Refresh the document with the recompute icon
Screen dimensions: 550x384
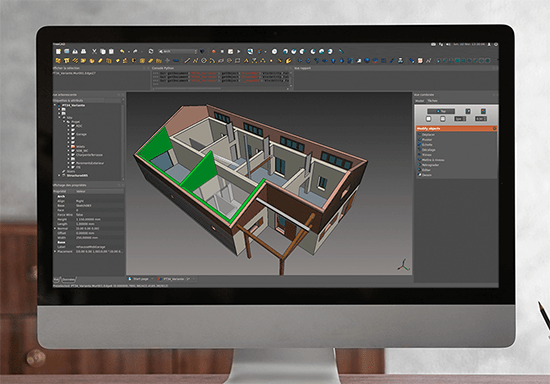pyautogui.click(x=151, y=52)
